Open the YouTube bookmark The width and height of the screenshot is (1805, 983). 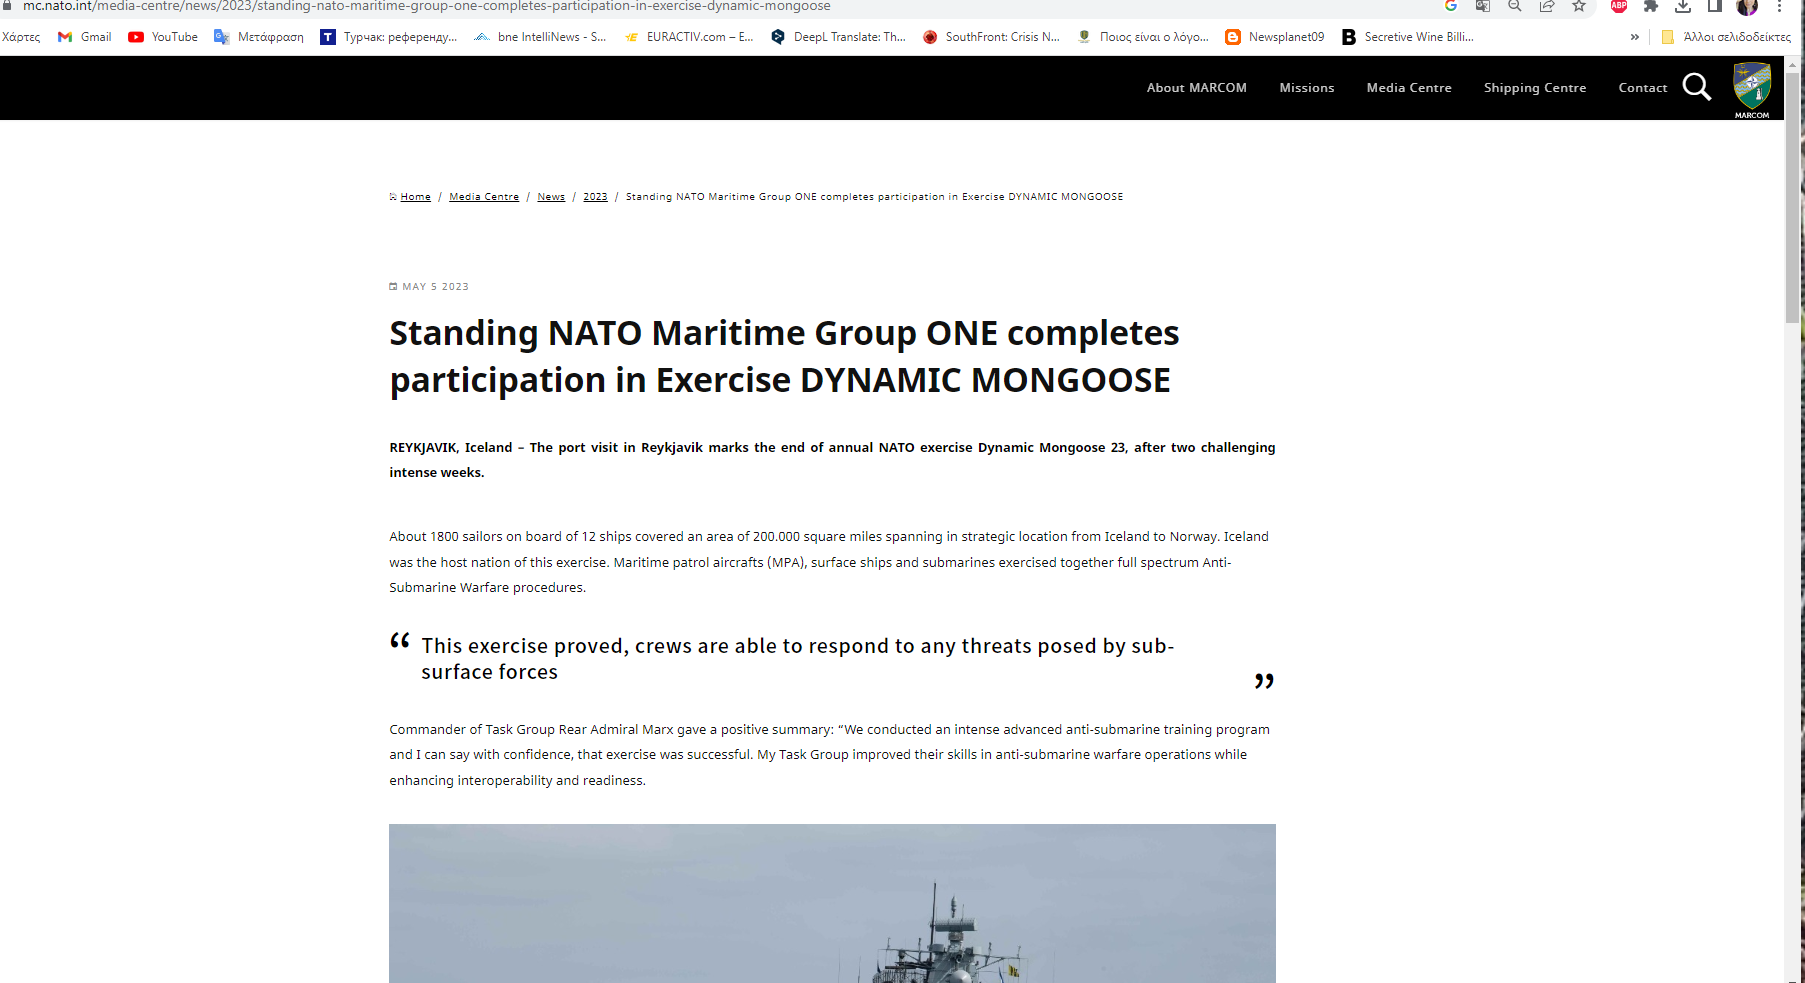tap(163, 37)
